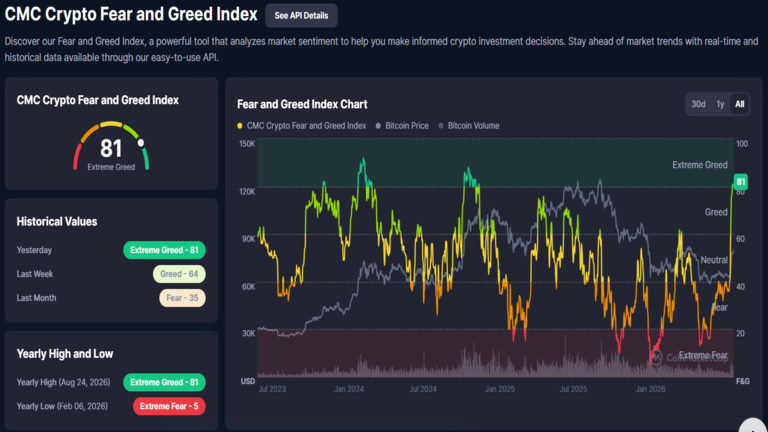Open the See API Details button
The image size is (768, 432).
301,16
